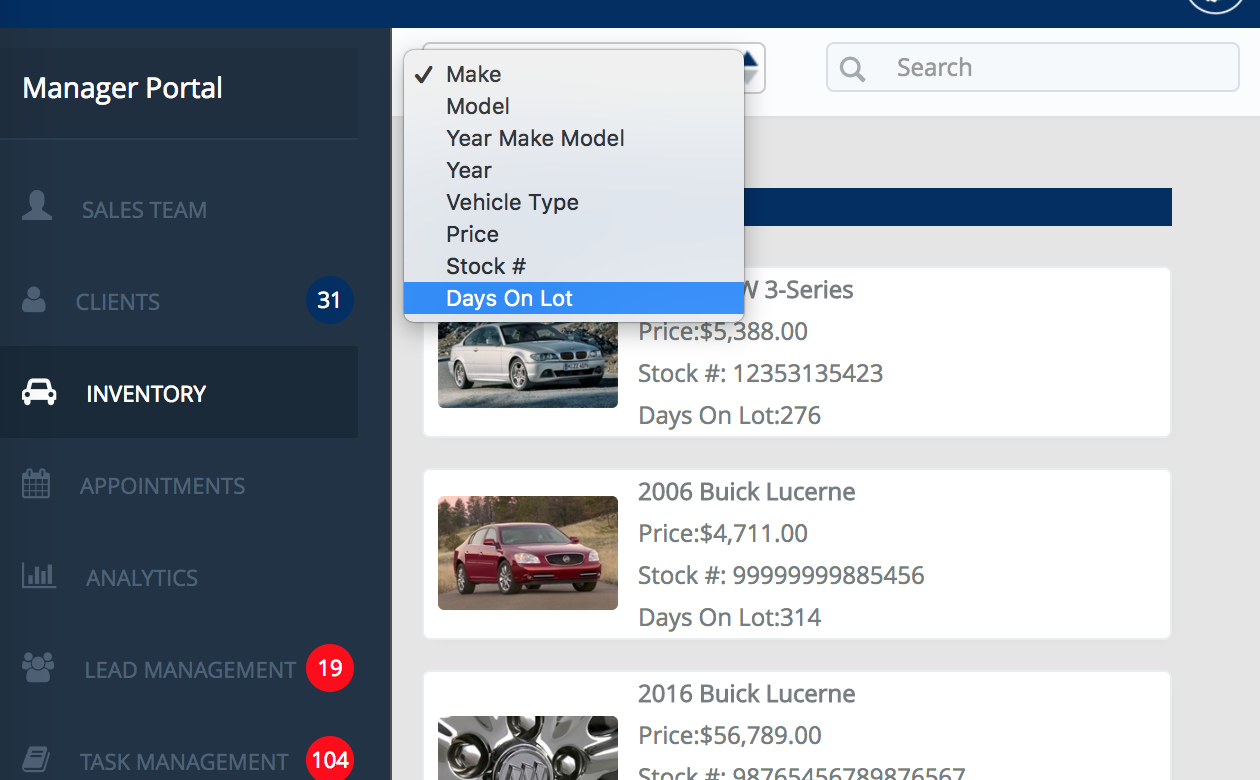The width and height of the screenshot is (1260, 780).
Task: Click the Lead Management group icon
Action: pyautogui.click(x=38, y=667)
